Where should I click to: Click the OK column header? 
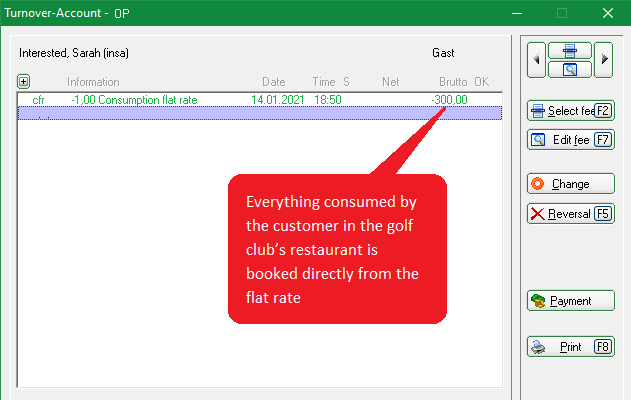tap(481, 82)
